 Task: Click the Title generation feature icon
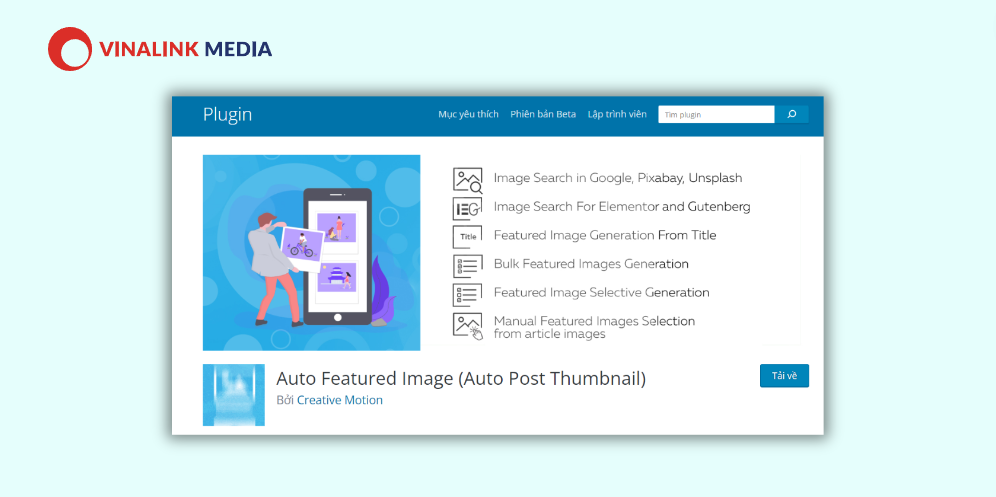coord(468,236)
